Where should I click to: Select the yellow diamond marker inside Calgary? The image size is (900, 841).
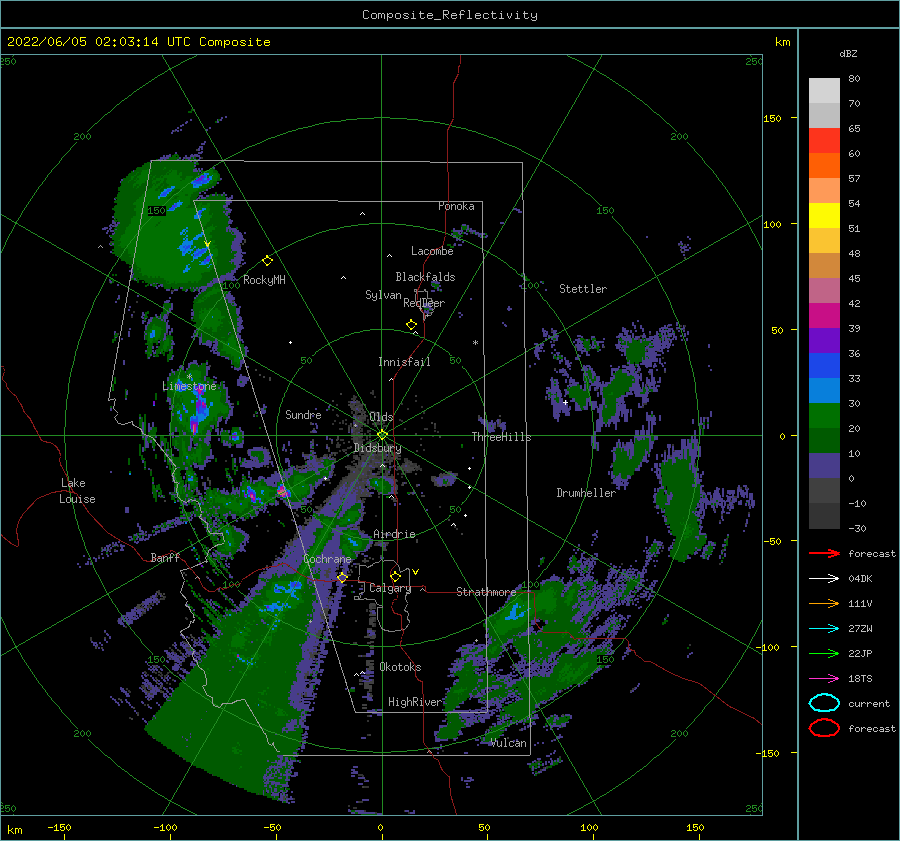click(x=395, y=576)
